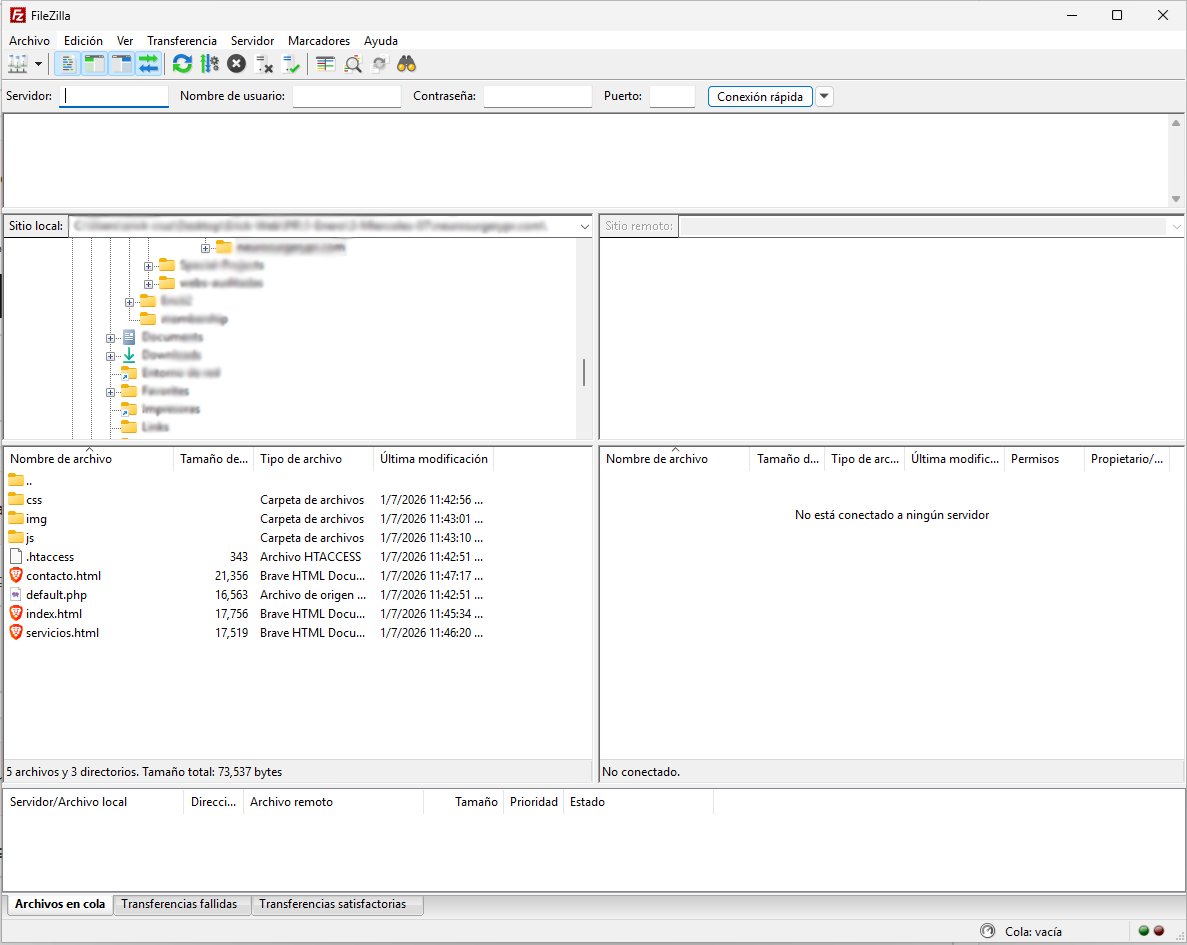The height and width of the screenshot is (945, 1187).
Task: Switch to the Transferencias fallidas tab
Action: [181, 904]
